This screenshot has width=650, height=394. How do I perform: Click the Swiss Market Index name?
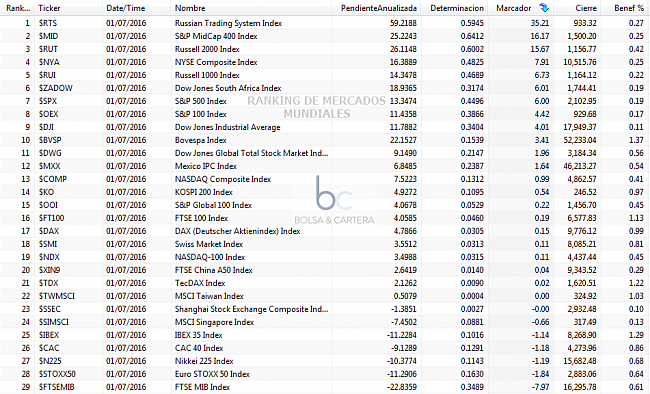point(209,244)
